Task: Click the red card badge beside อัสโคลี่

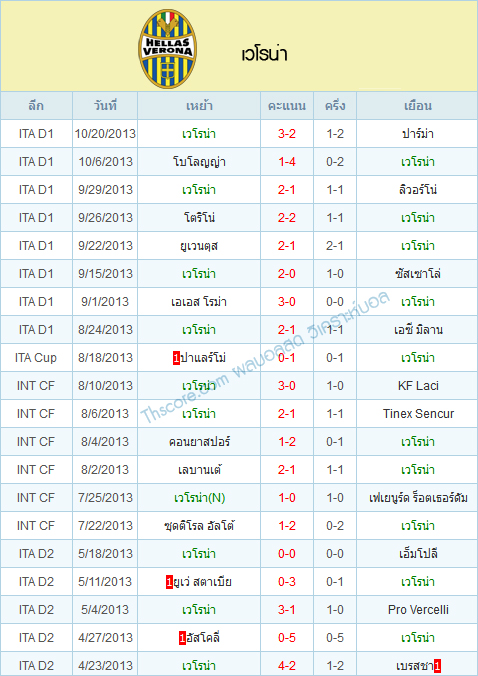Action: [182, 638]
